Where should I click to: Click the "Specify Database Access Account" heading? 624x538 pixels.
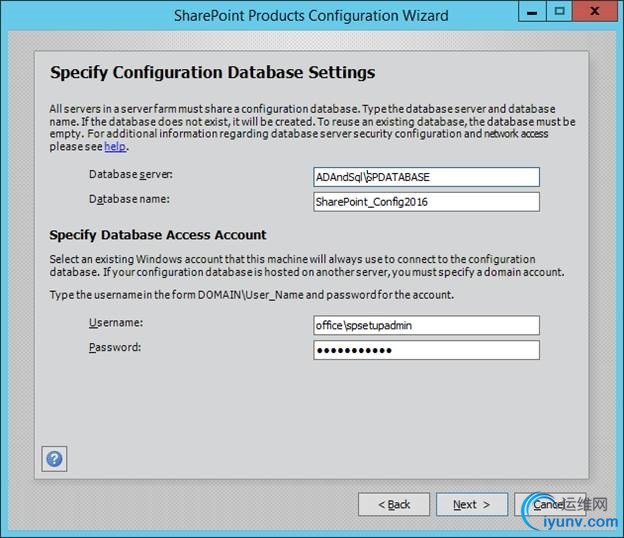[158, 235]
